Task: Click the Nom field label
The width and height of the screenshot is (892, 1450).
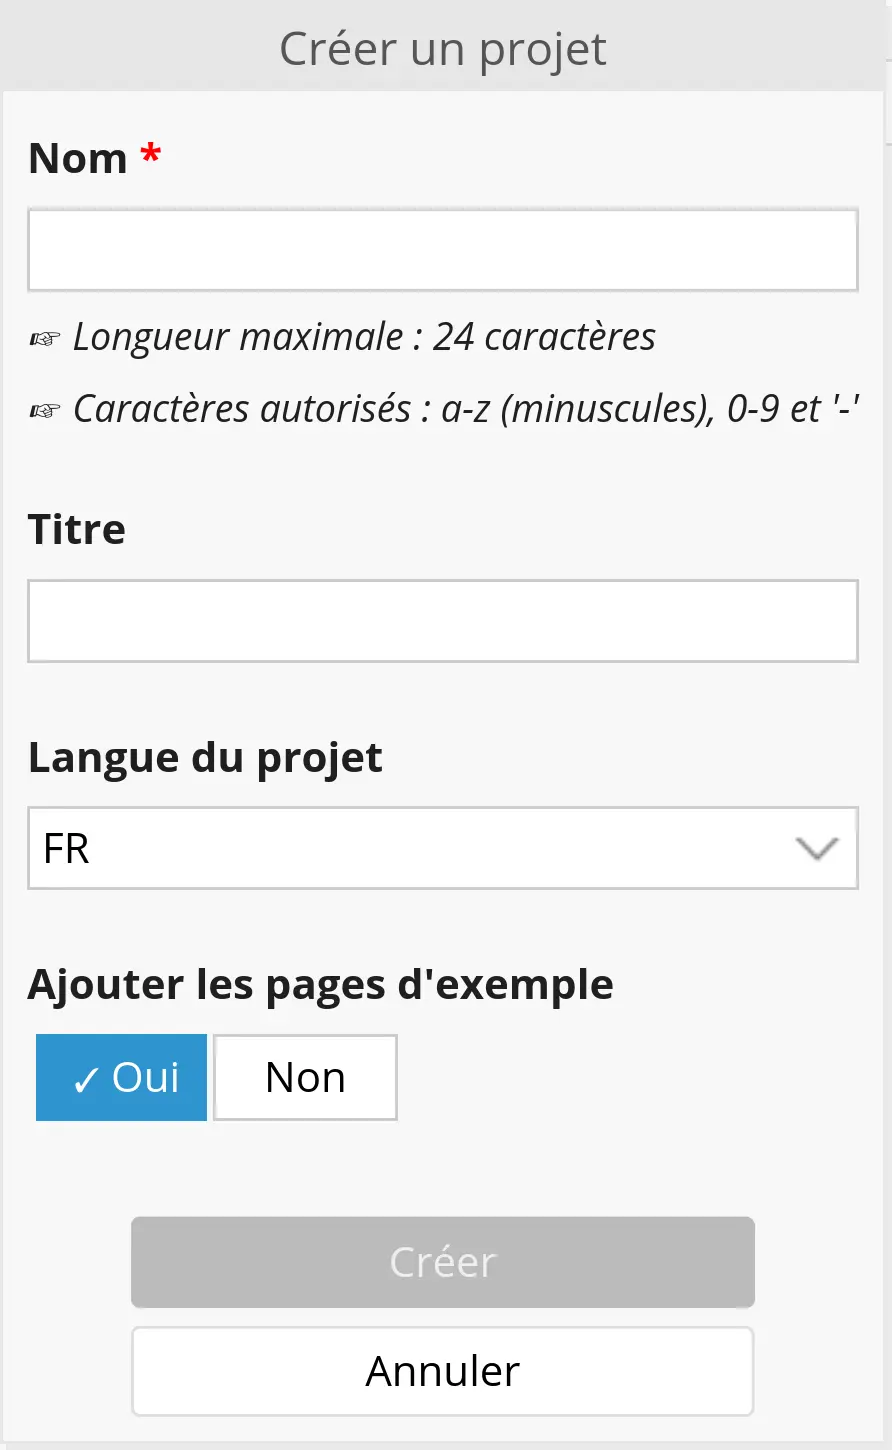Action: pyautogui.click(x=78, y=158)
